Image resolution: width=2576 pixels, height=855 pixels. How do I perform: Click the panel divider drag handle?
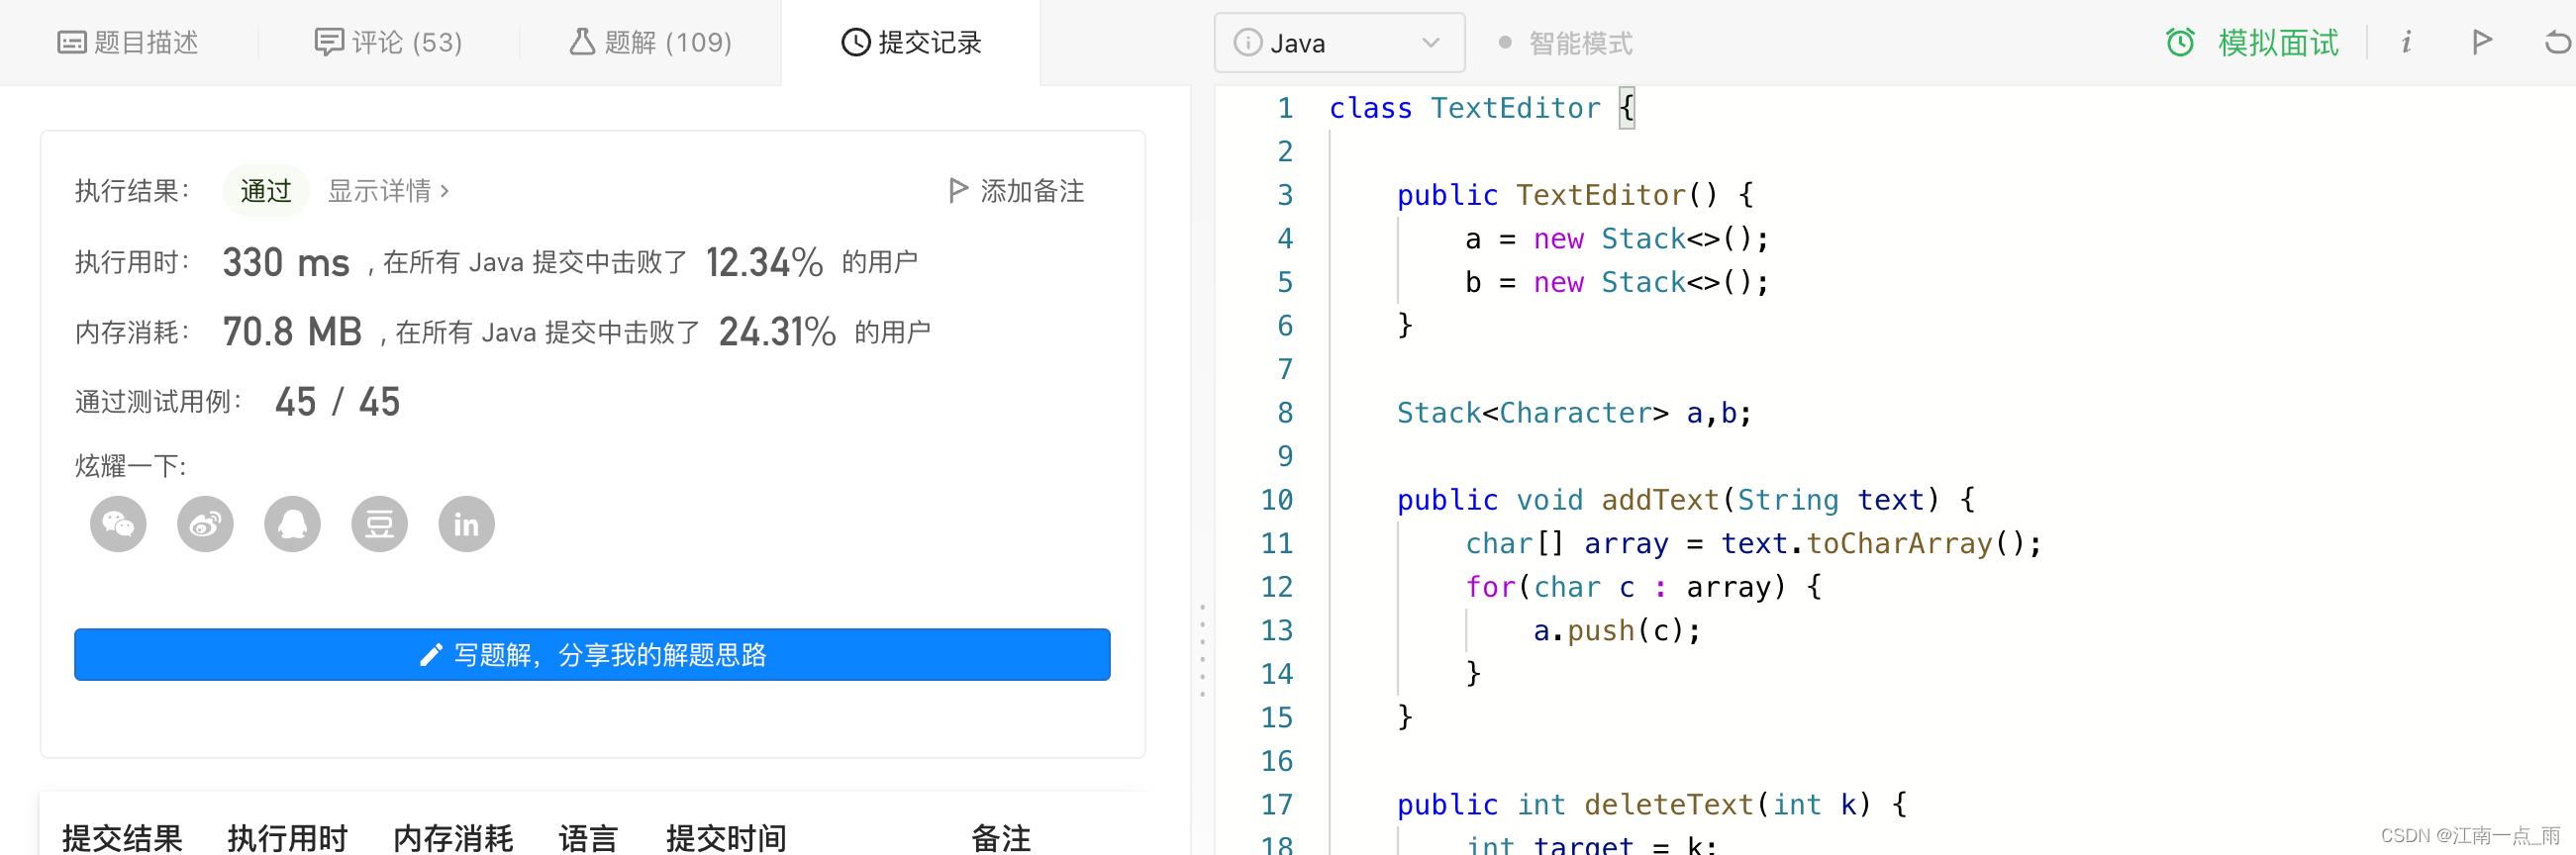(x=1202, y=650)
